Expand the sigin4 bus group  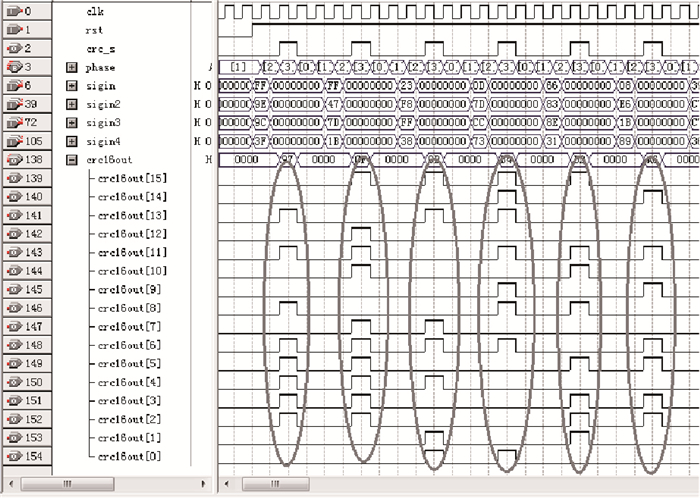tap(72, 141)
